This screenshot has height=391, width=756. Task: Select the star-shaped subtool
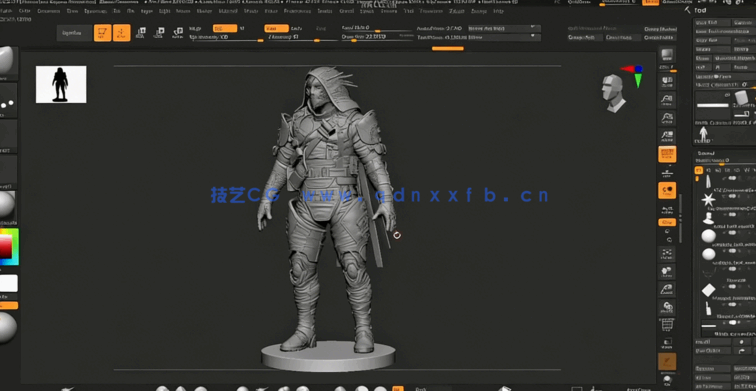pyautogui.click(x=708, y=200)
